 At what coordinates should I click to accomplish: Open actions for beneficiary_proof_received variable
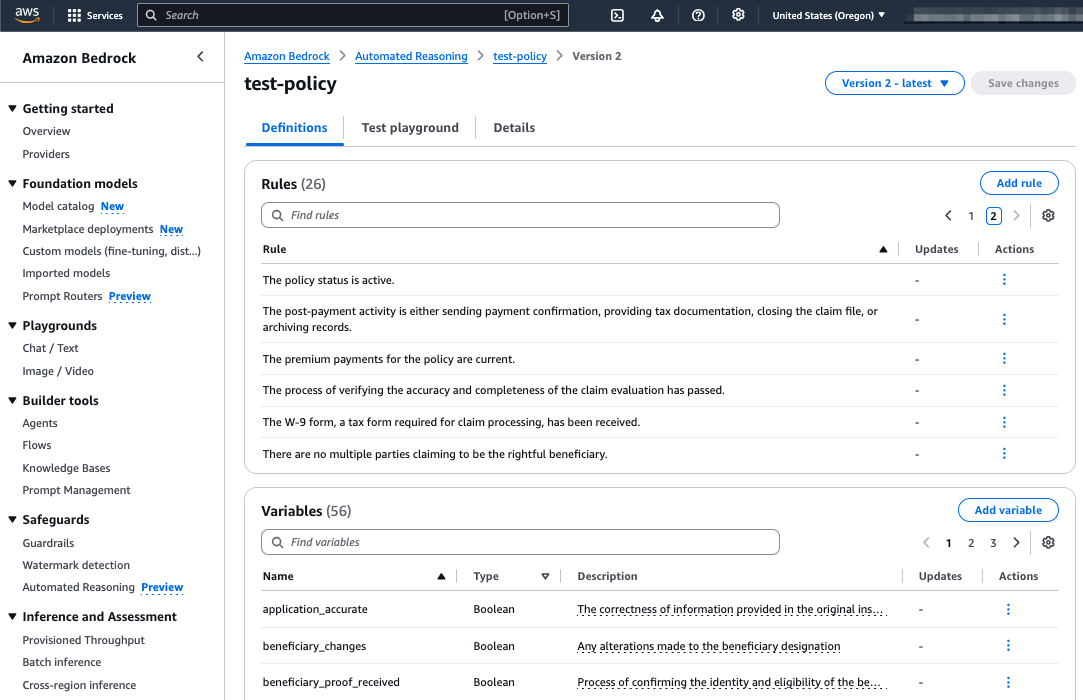pos(1008,682)
